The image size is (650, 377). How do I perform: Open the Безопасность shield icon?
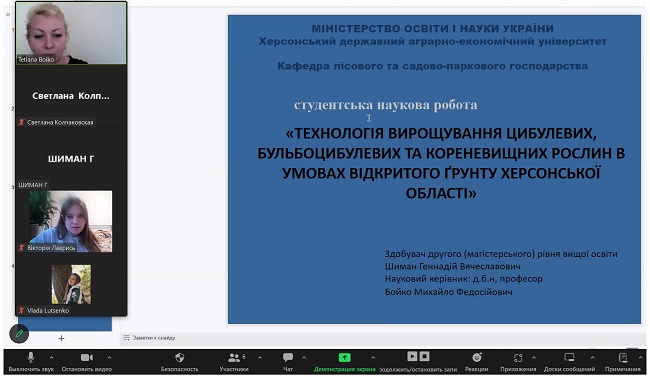click(179, 358)
